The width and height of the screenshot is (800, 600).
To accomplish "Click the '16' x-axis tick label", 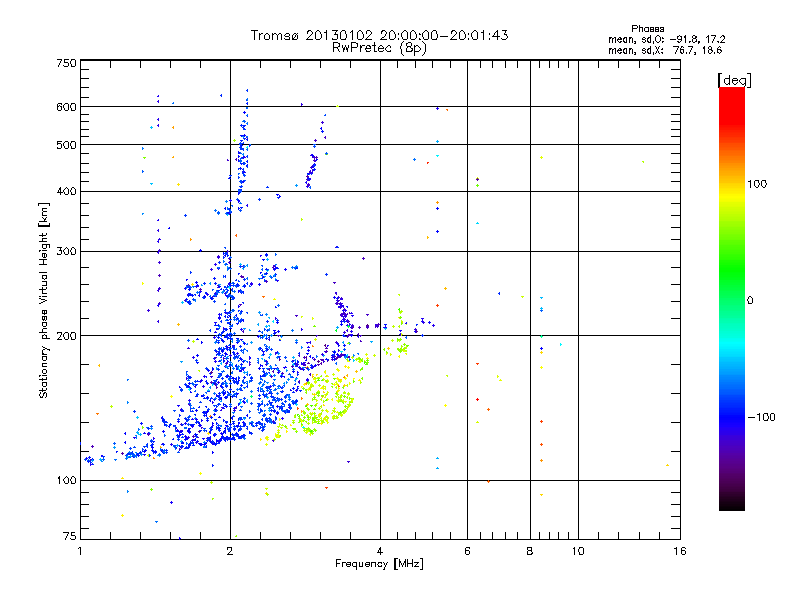I will click(x=680, y=551).
